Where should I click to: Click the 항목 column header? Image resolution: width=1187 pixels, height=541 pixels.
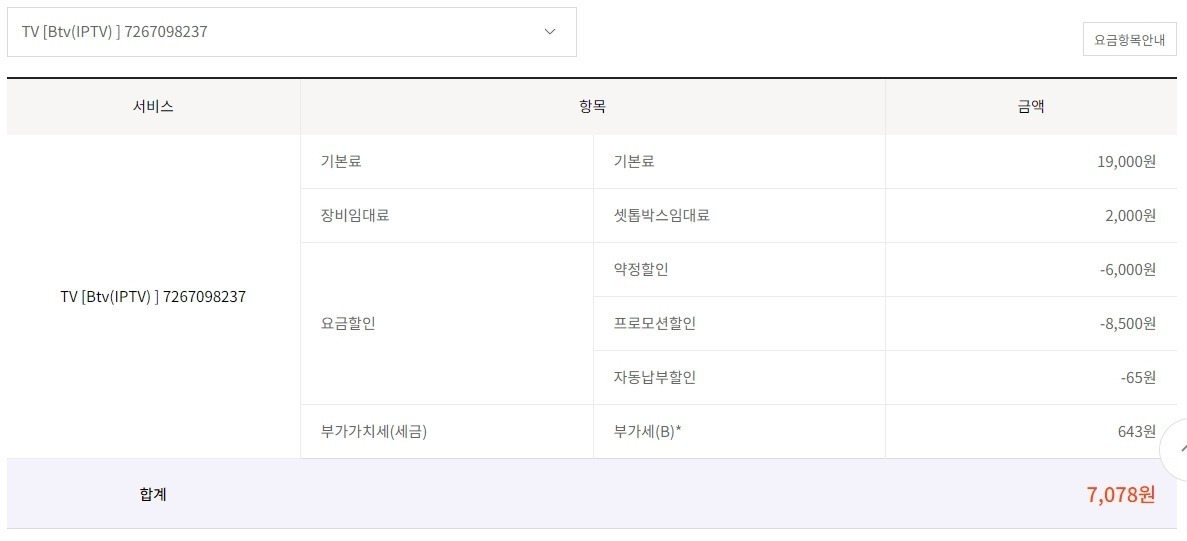pos(592,107)
